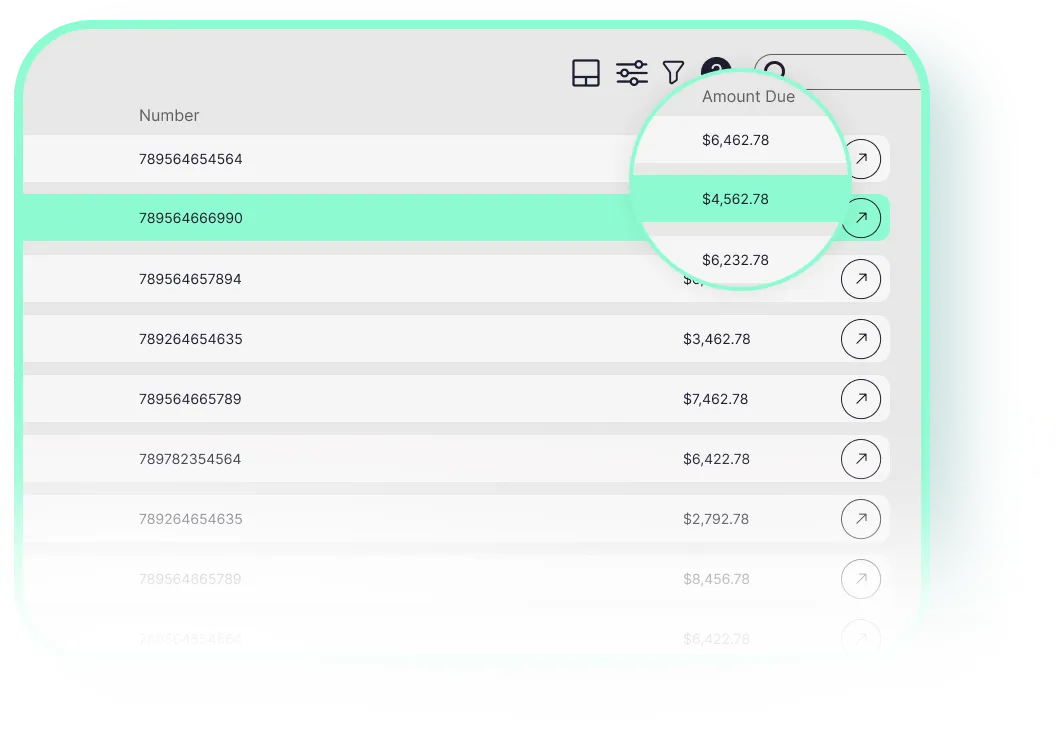Select number 789564654564
The image size is (1060, 754).
tap(191, 159)
